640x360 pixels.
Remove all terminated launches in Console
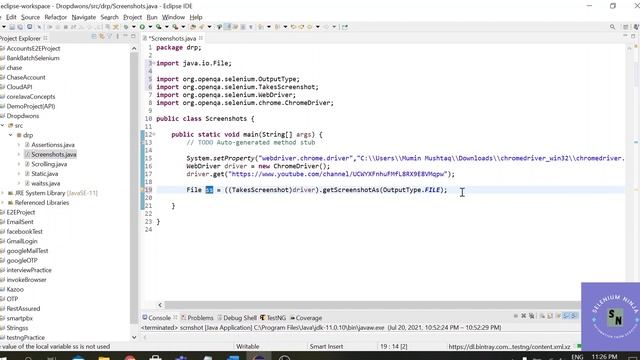click(x=531, y=316)
